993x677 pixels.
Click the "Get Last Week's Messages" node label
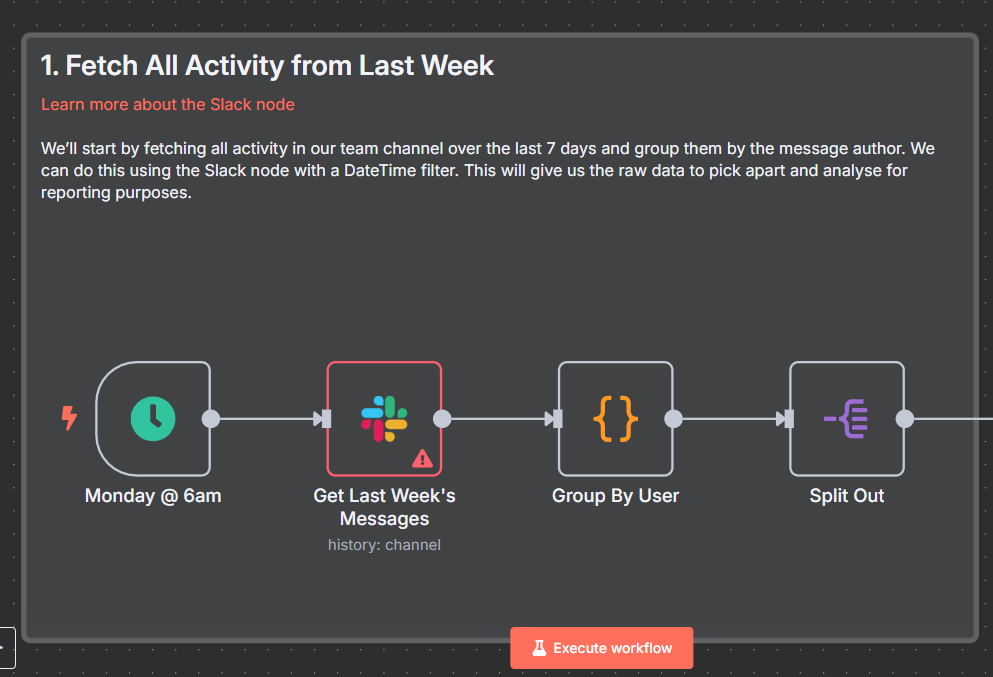click(x=384, y=507)
